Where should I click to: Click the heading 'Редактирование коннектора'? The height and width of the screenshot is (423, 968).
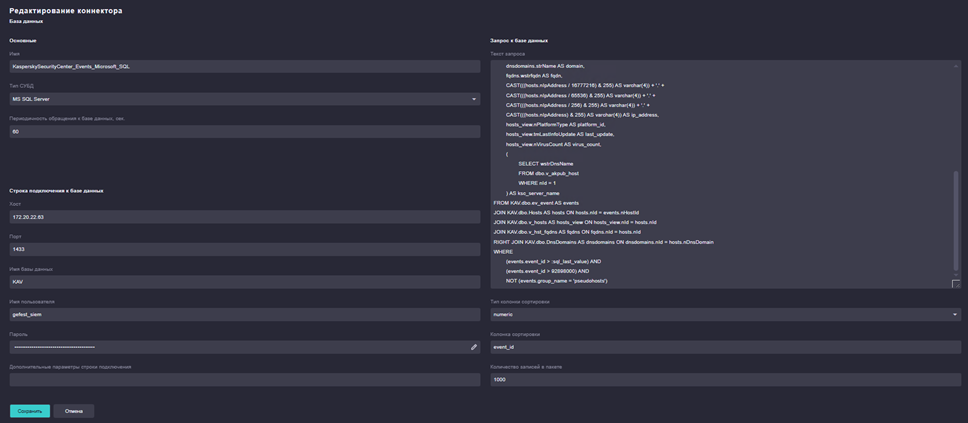tap(65, 11)
